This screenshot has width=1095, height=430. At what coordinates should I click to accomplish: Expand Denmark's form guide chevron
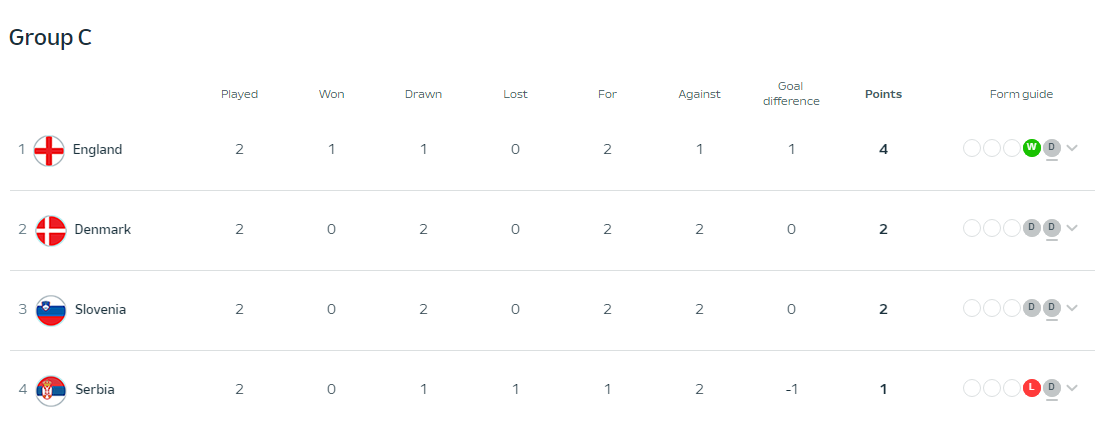1072,228
